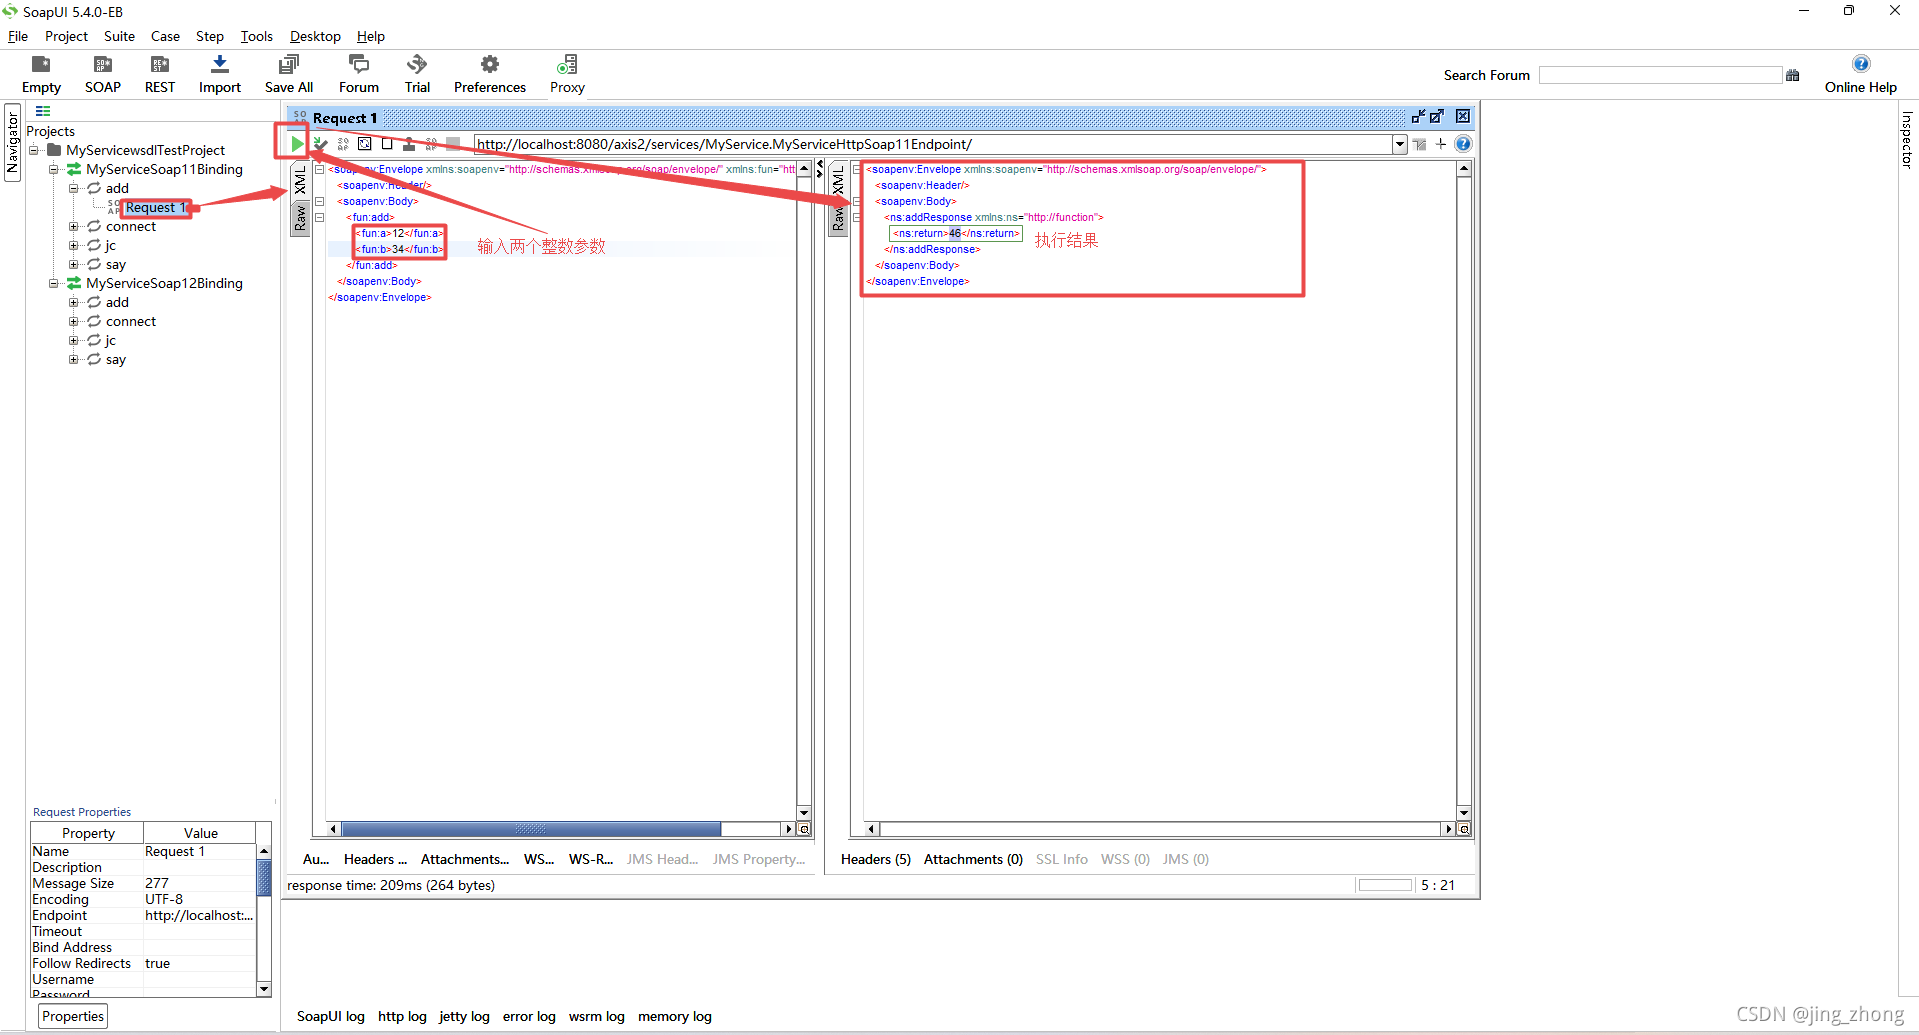Open the request Headers tab

375,859
